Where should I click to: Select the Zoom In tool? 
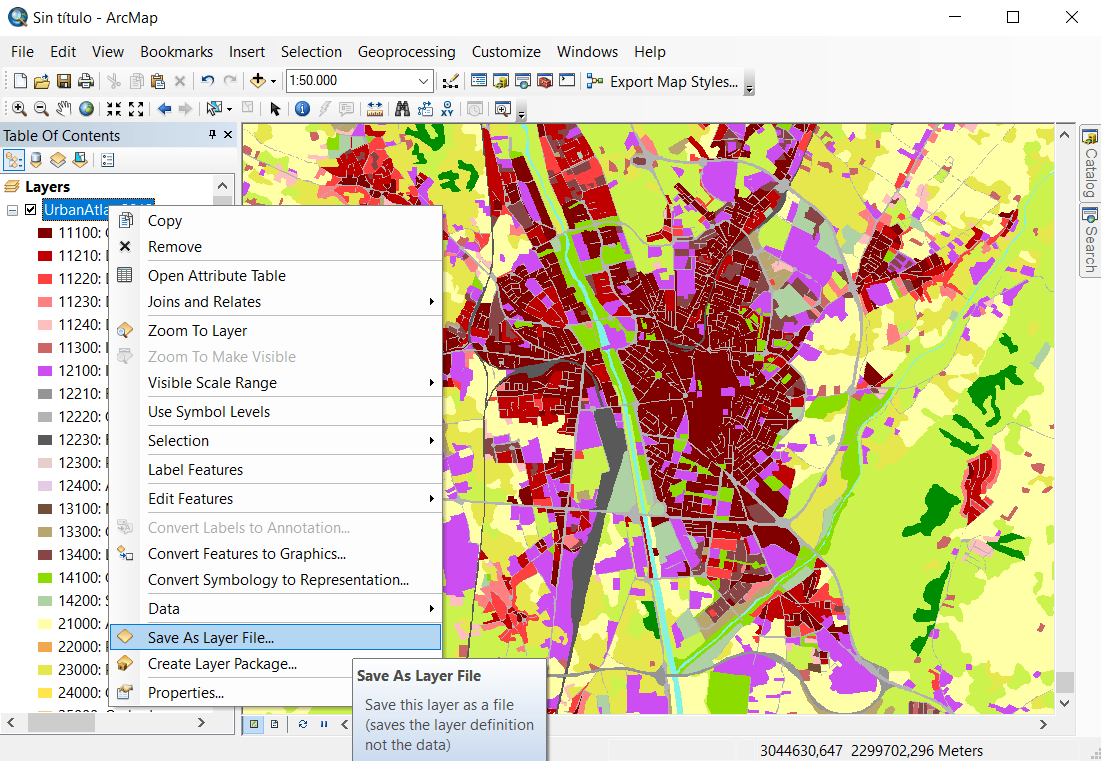point(19,109)
